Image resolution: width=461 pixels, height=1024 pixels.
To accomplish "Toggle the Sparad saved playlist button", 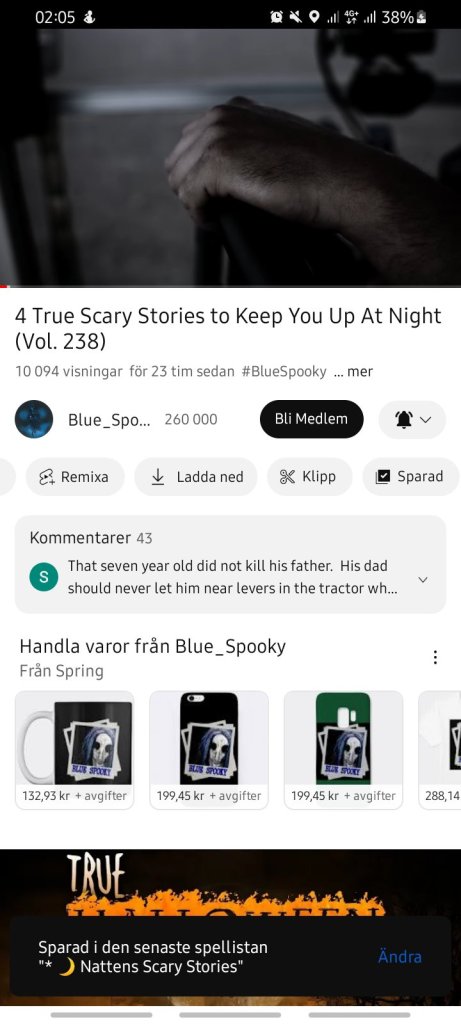I will 410,477.
